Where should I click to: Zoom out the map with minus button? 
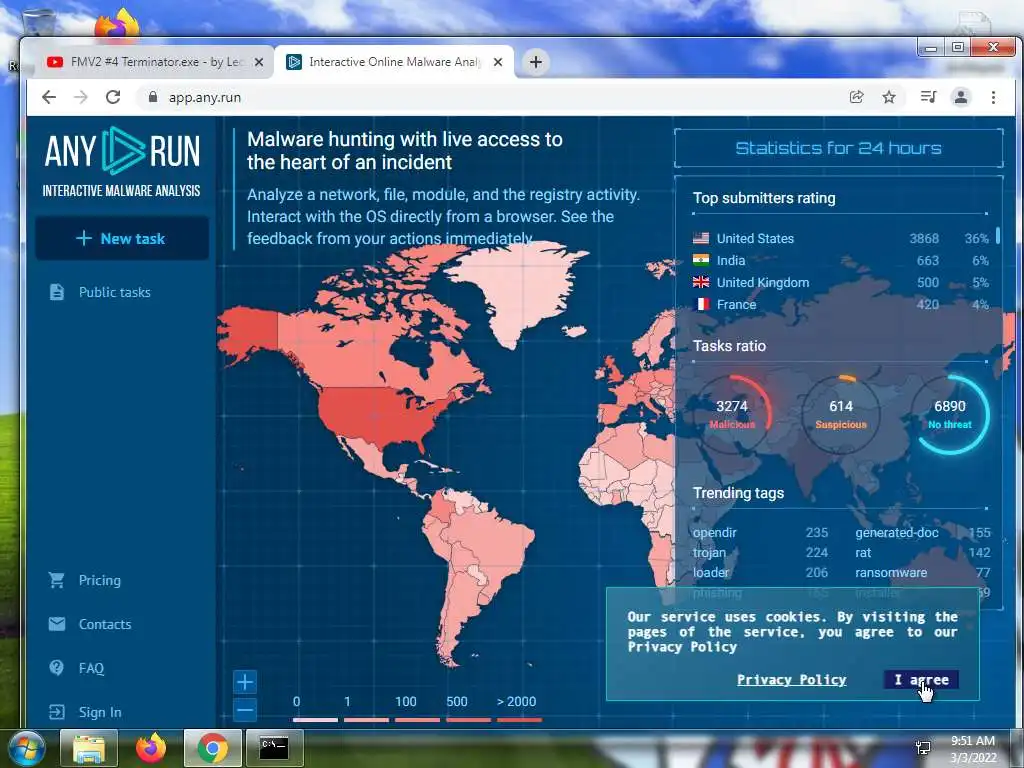tap(245, 710)
